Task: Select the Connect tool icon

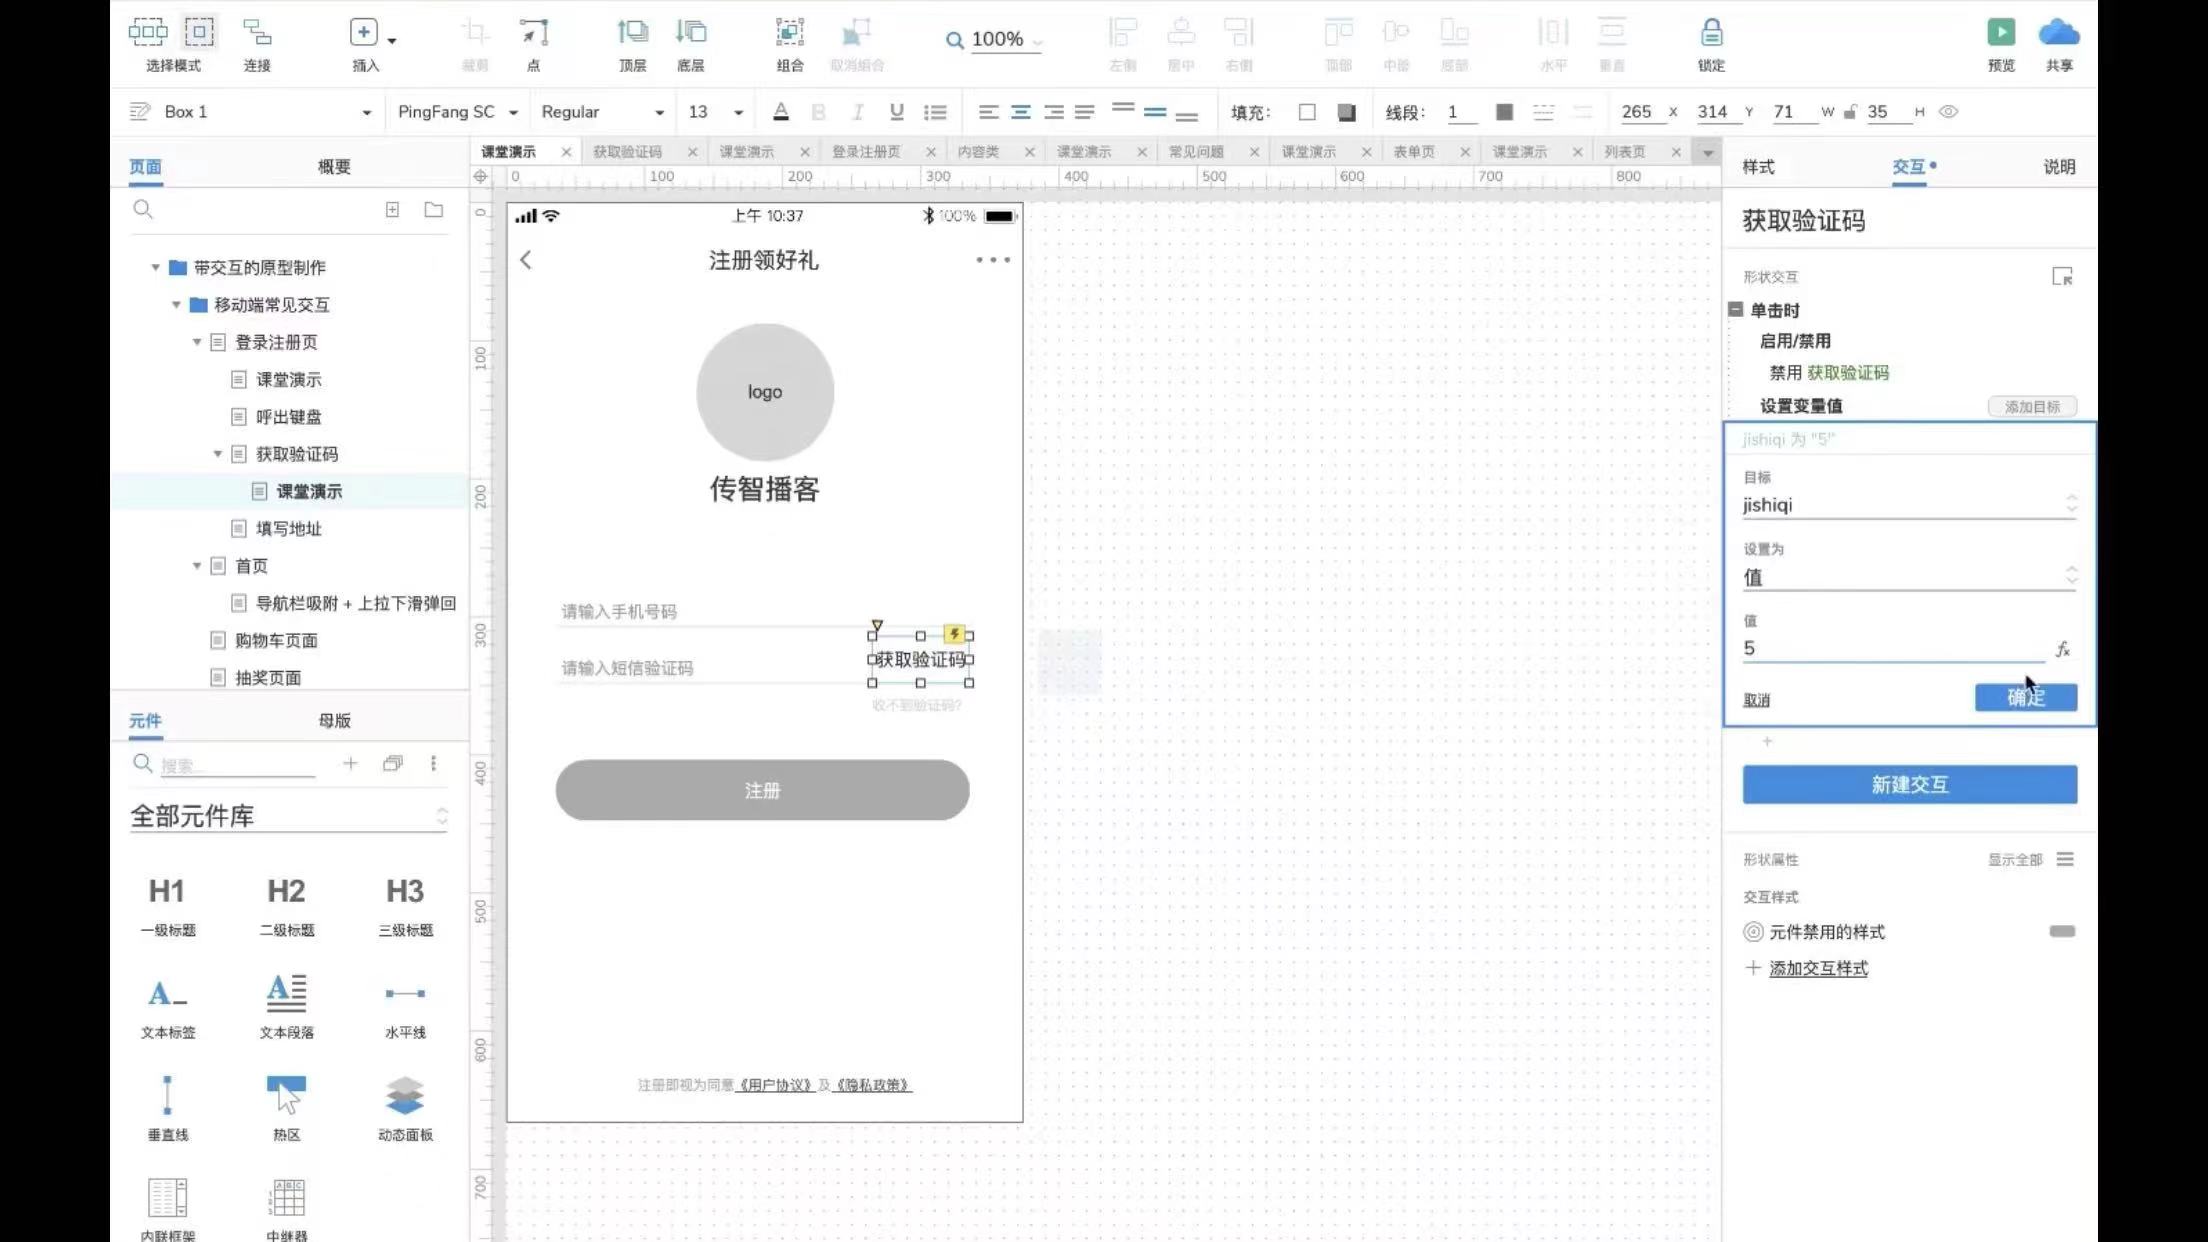Action: [257, 33]
